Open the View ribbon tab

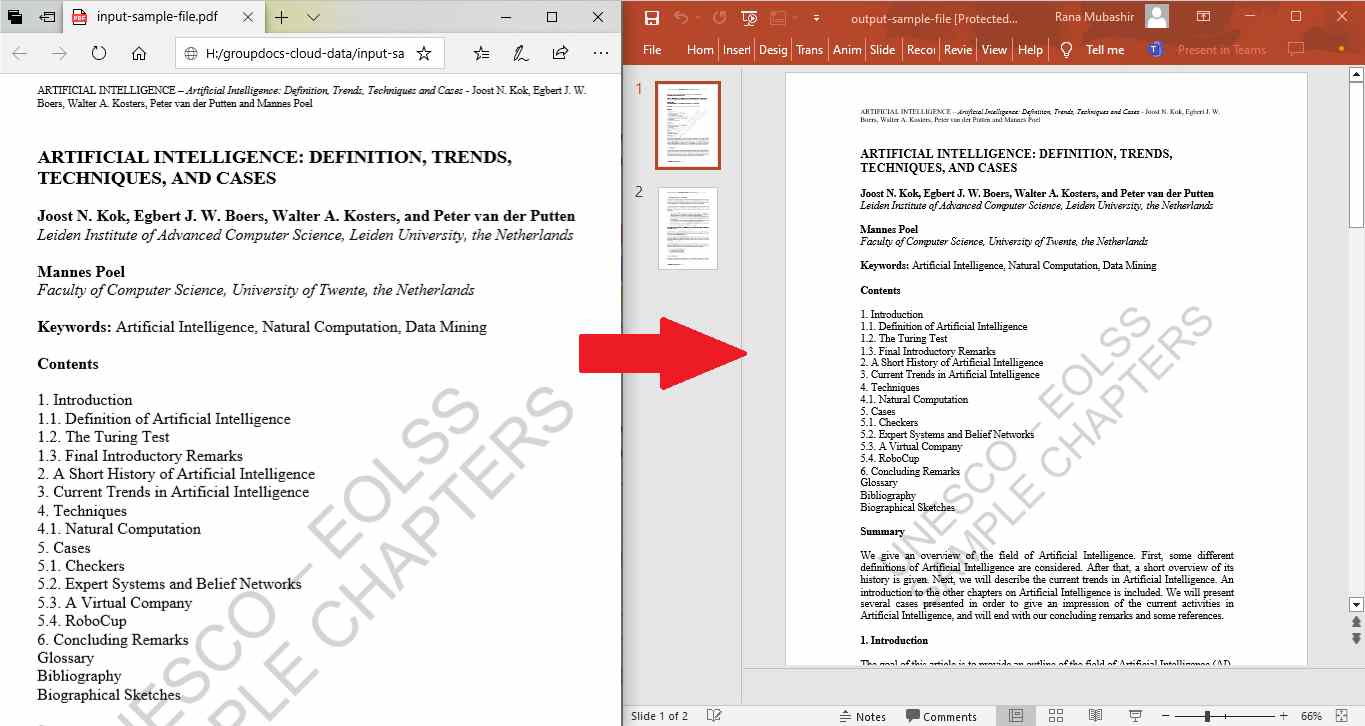click(x=994, y=50)
